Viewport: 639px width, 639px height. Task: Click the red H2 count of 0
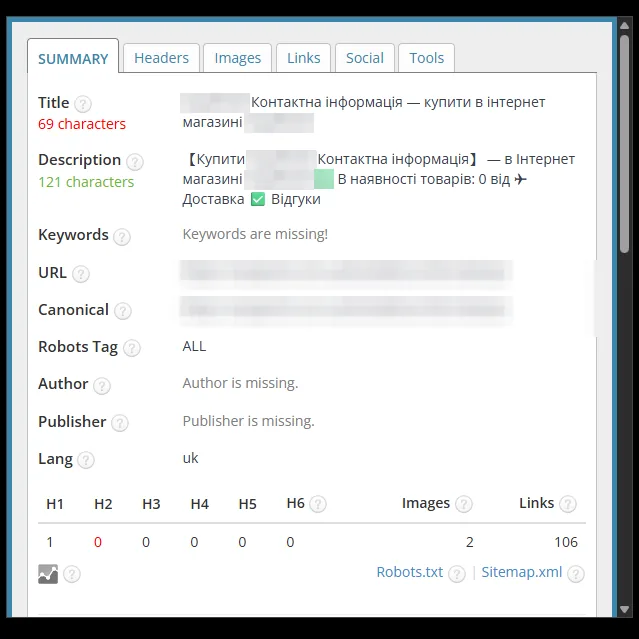coord(98,542)
